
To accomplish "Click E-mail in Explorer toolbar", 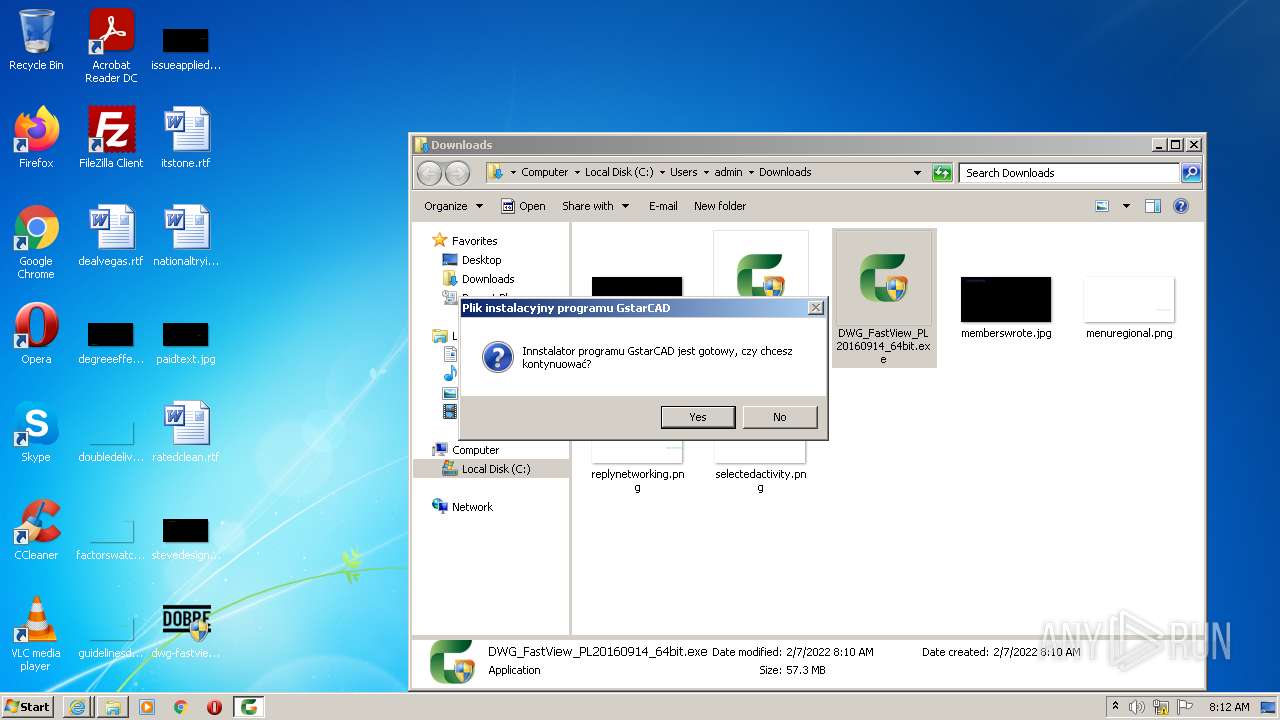I will (x=663, y=206).
